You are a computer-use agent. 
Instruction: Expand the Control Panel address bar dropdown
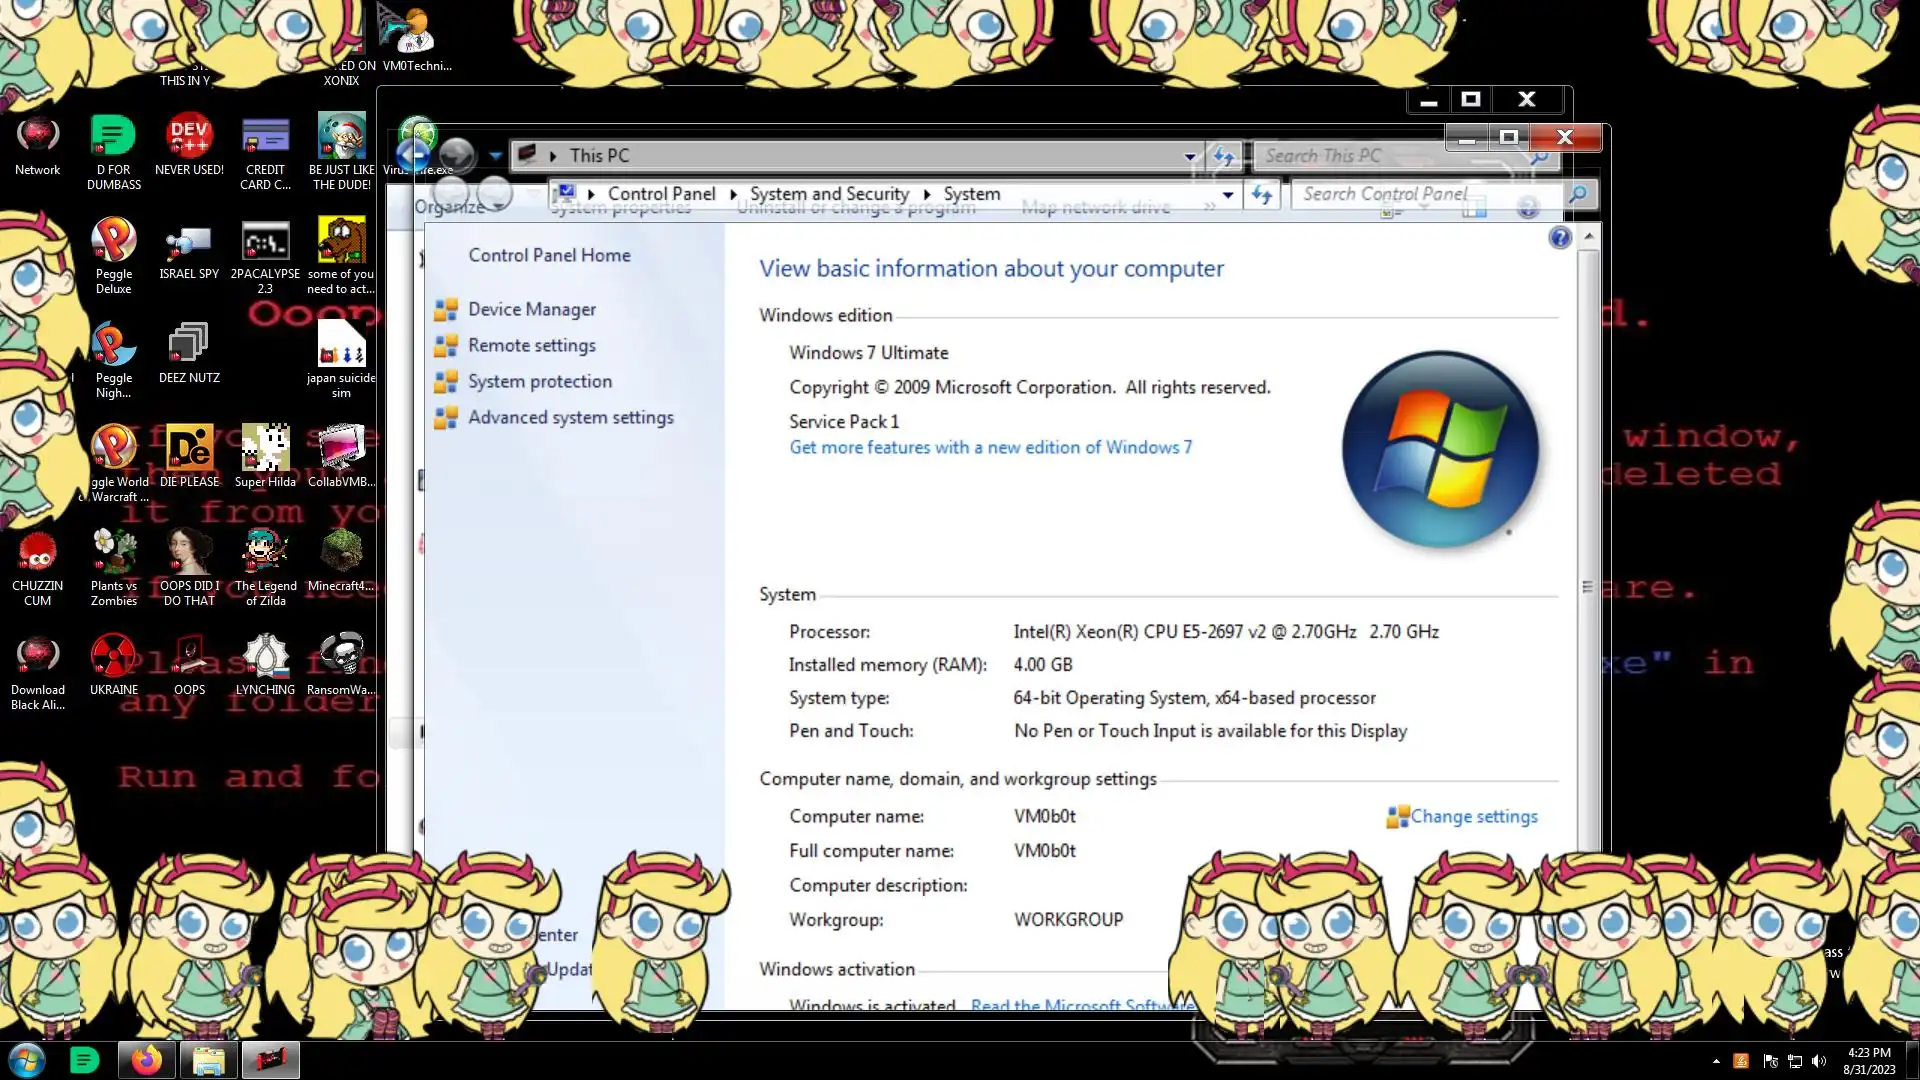pos(1228,195)
